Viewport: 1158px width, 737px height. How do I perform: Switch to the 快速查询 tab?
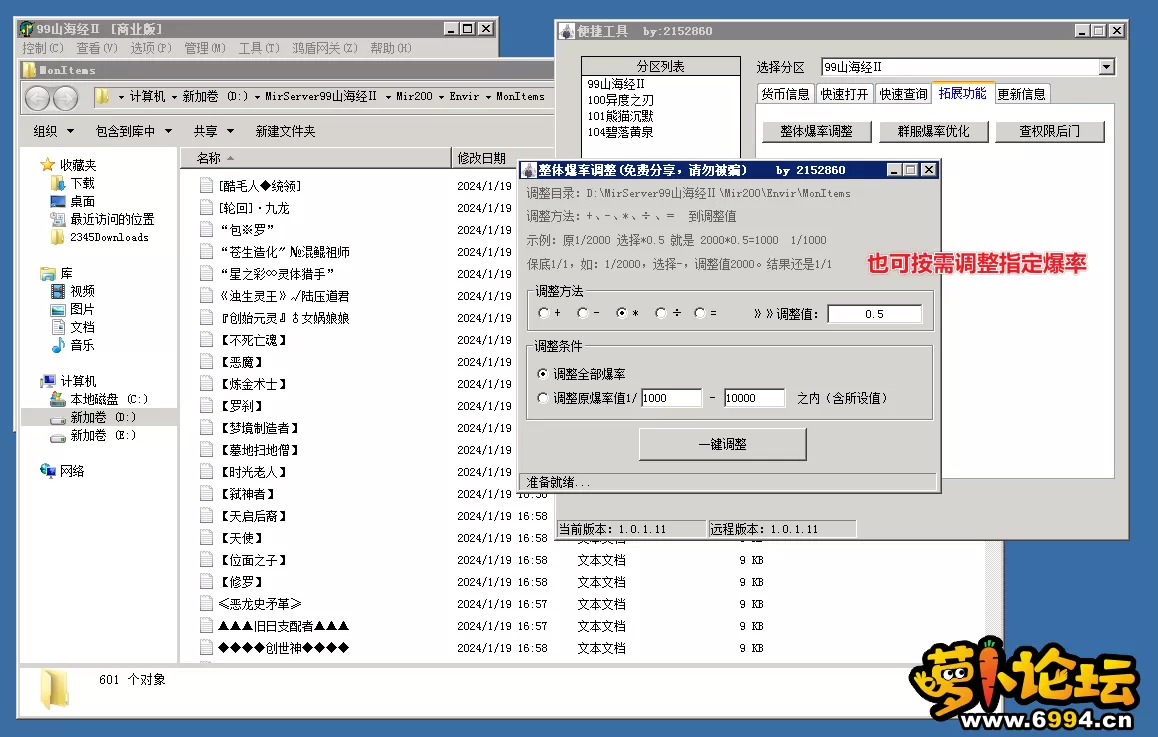tap(903, 94)
